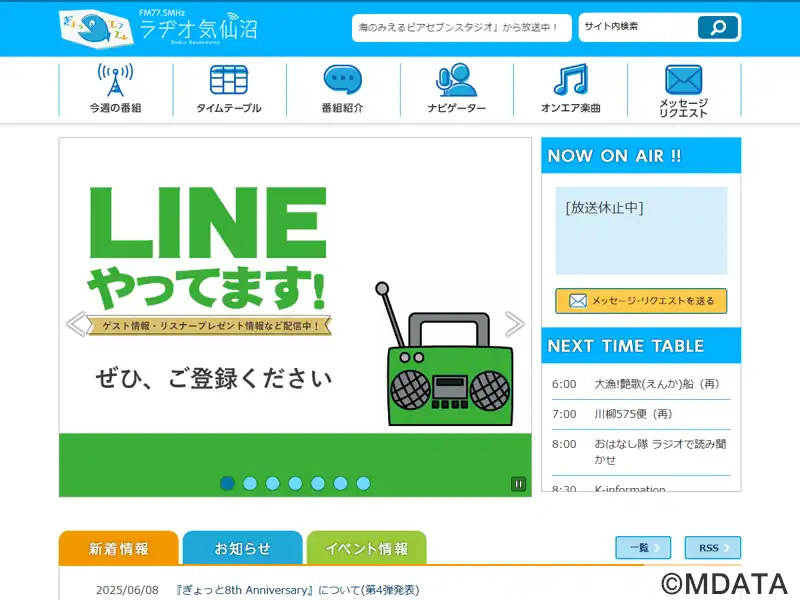This screenshot has height=600, width=800.
Task: Switch to the イベント情報 tab
Action: tap(367, 548)
